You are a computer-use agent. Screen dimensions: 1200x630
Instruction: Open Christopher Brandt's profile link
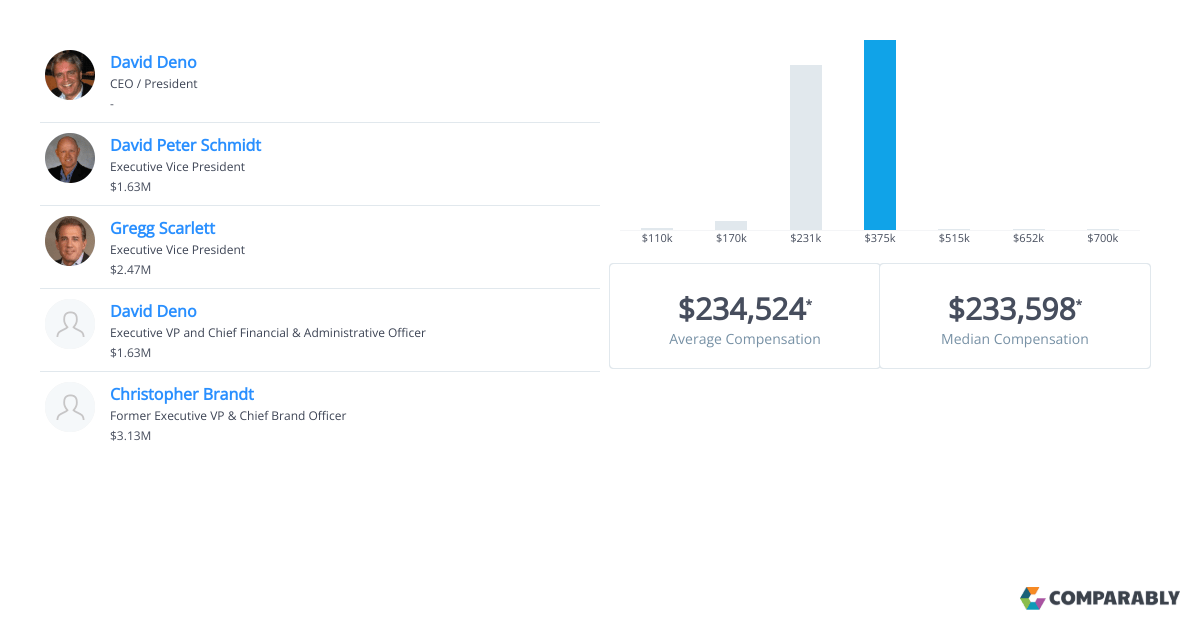[x=181, y=394]
